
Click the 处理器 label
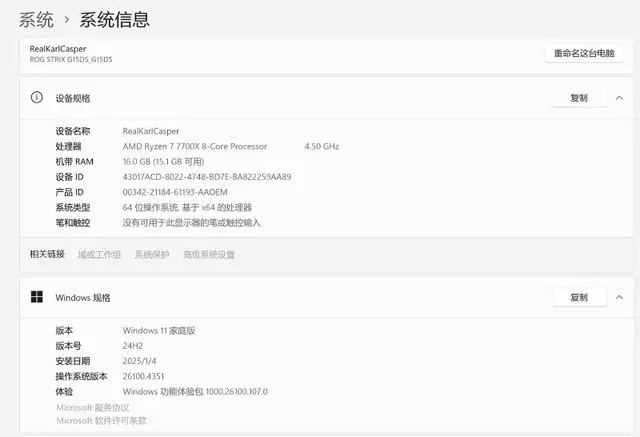pyautogui.click(x=69, y=146)
